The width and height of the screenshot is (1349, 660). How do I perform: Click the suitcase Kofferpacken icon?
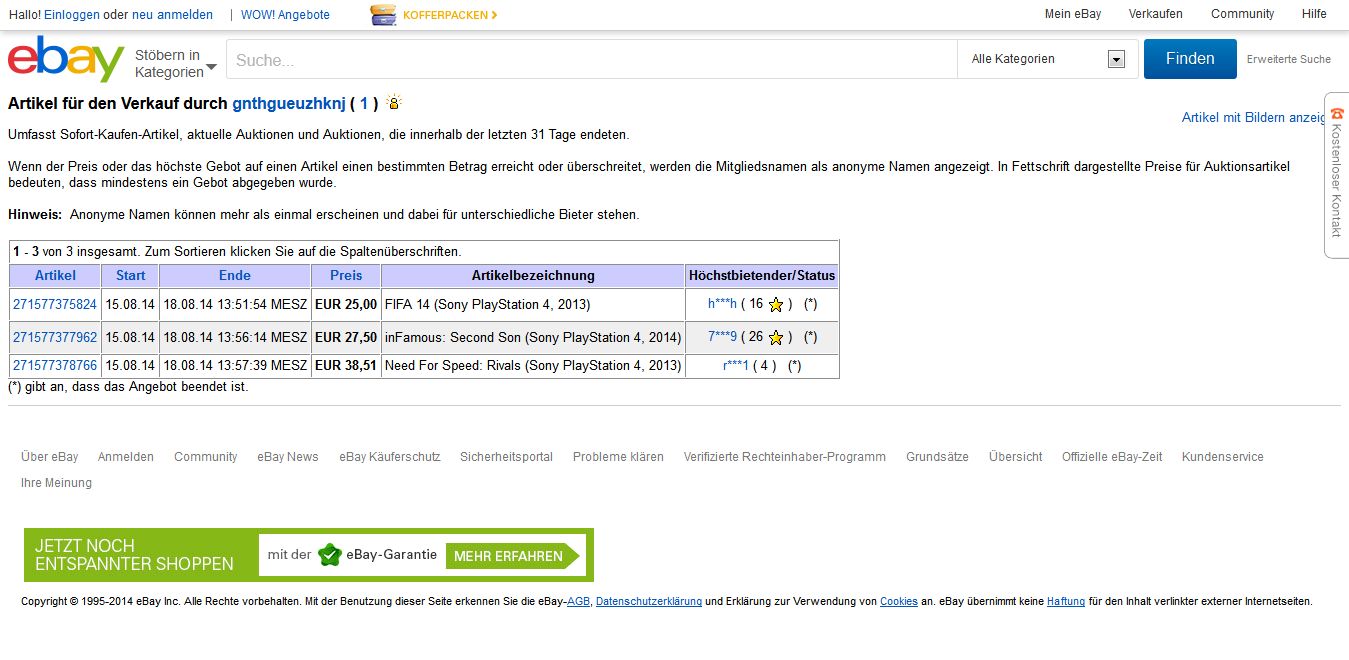tap(383, 15)
